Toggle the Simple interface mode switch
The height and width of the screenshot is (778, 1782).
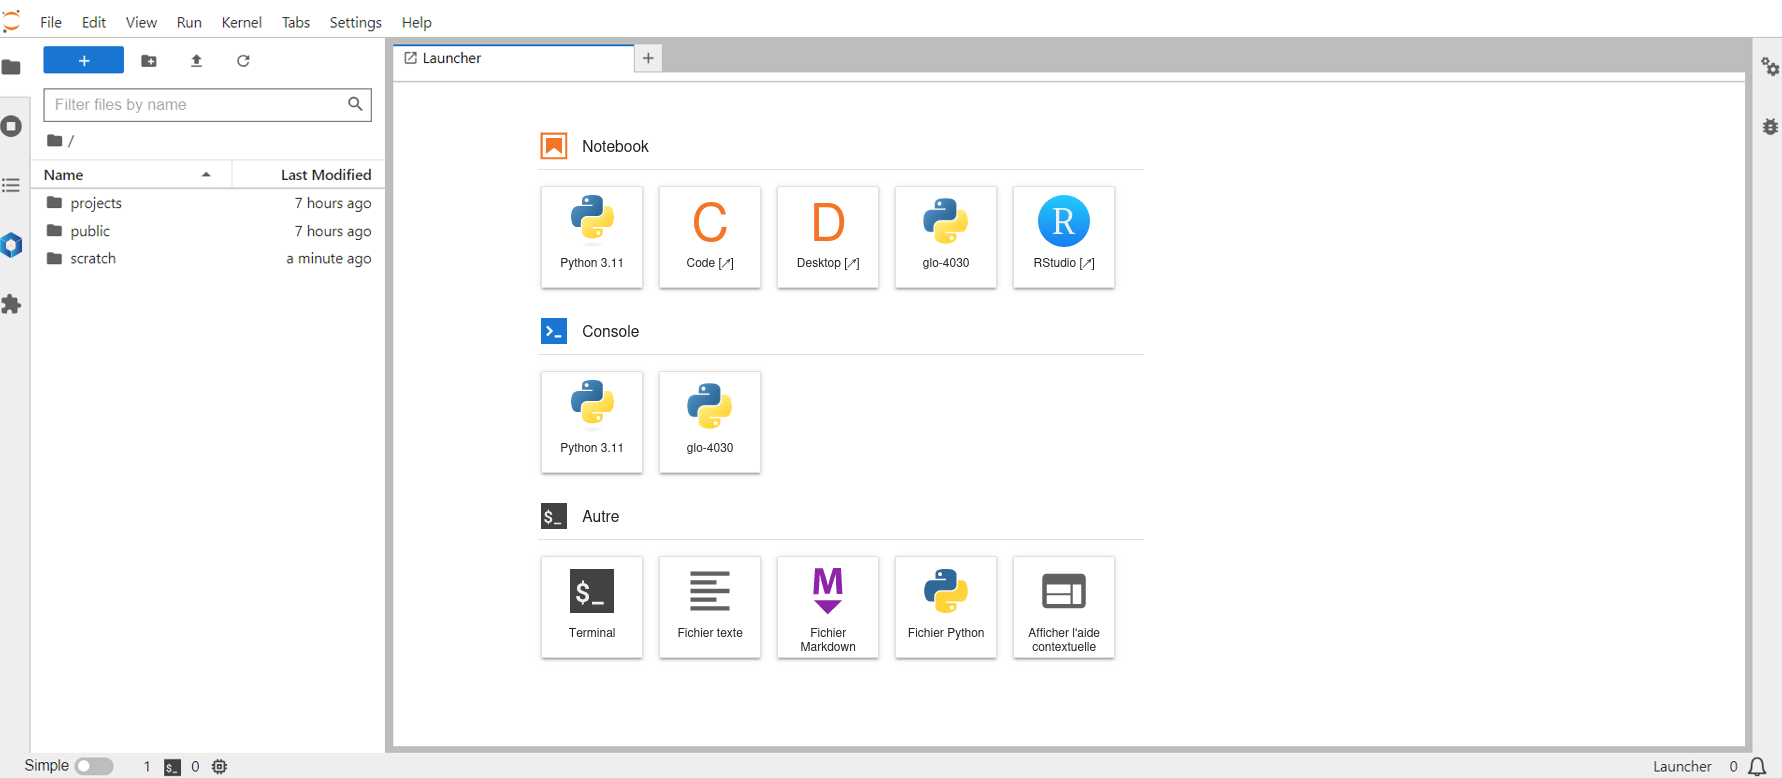(94, 766)
